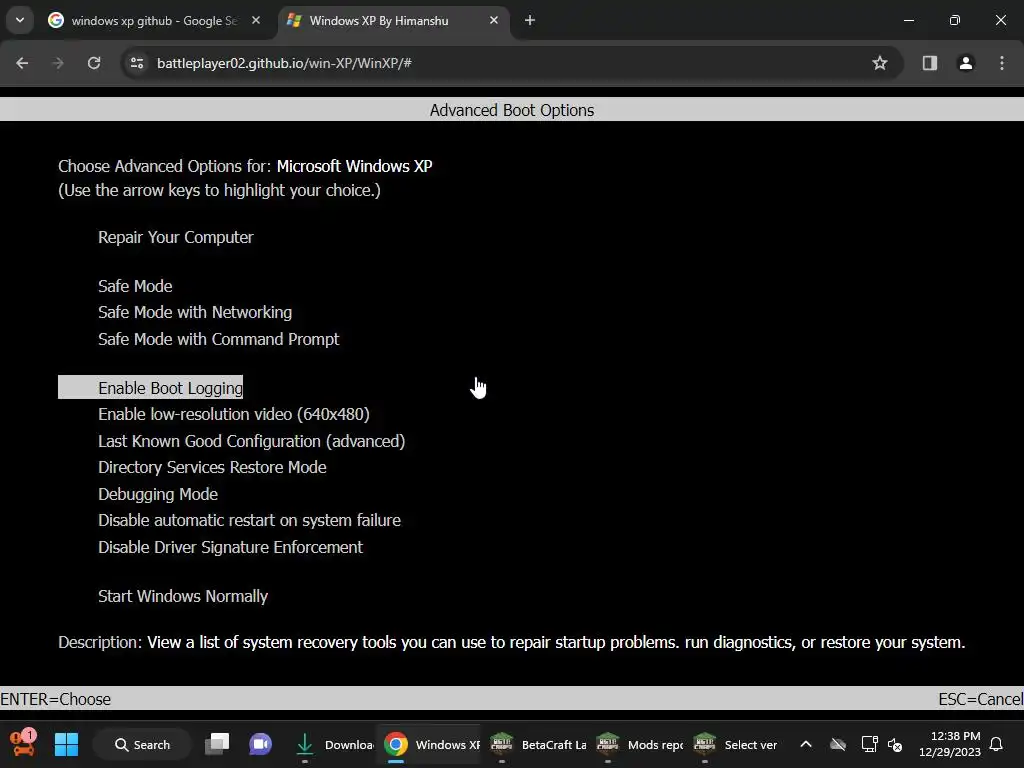Click the Advanced Boot Options header
The height and width of the screenshot is (768, 1024).
pos(512,110)
